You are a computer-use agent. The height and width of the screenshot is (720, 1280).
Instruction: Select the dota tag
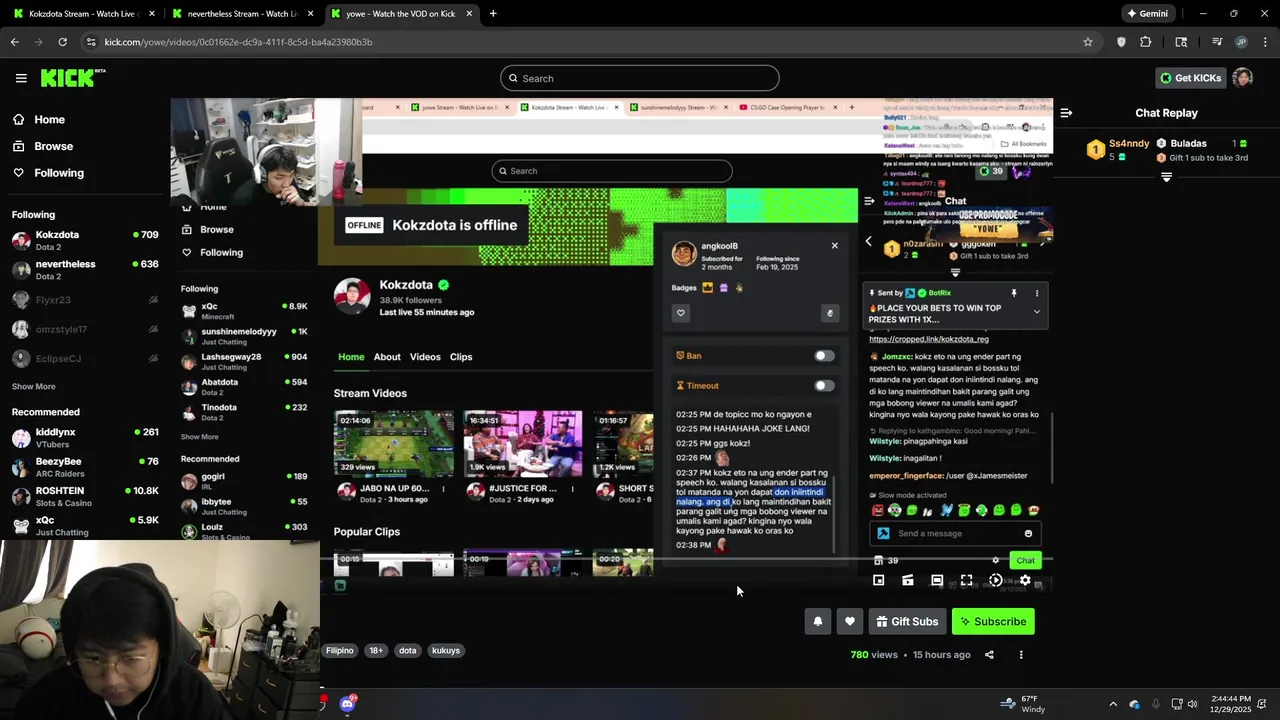pyautogui.click(x=407, y=651)
